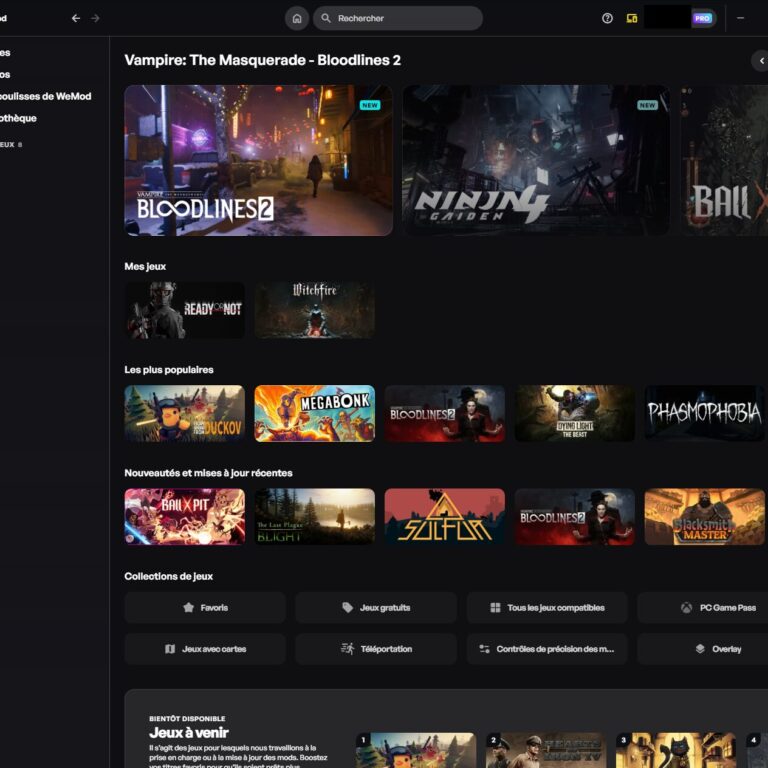
Task: Open the Jeux avec cartes collection
Action: [205, 649]
